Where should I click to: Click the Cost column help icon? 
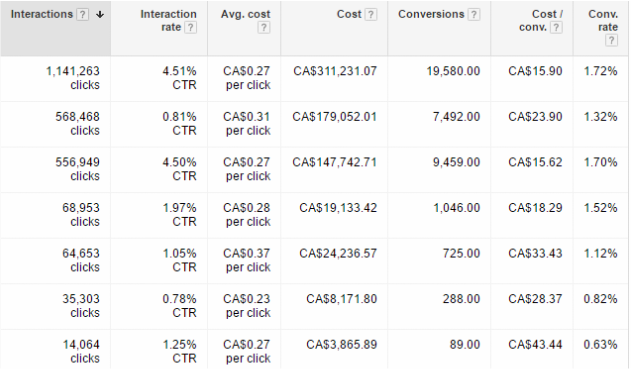click(370, 15)
